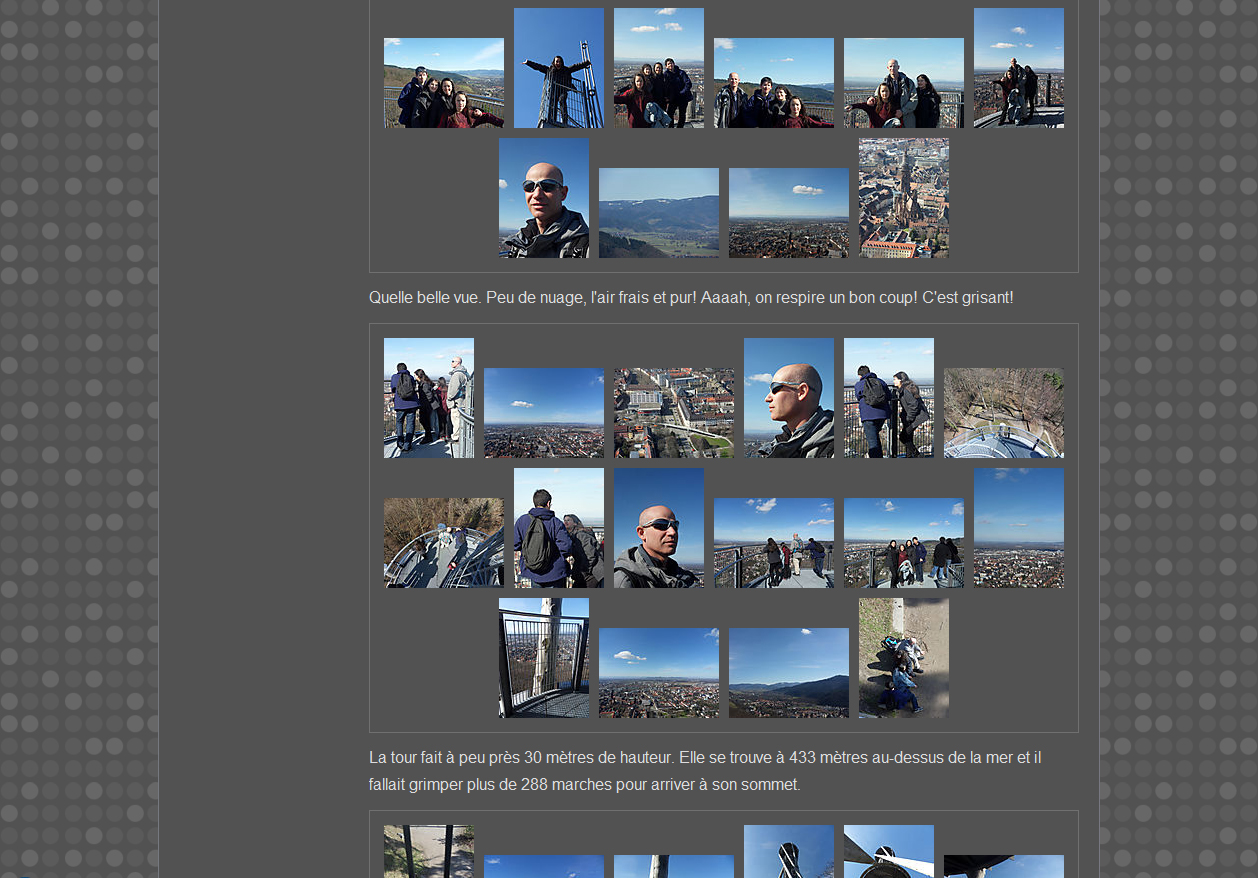Open tall cityscape photo at right edge

[x=1018, y=528]
